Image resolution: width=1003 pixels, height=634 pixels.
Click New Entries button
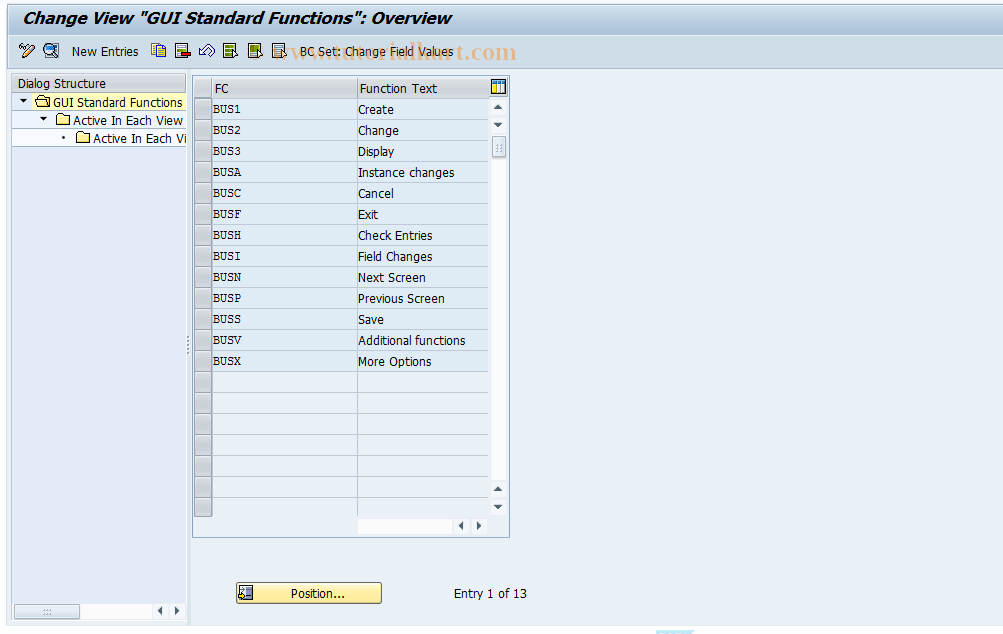click(x=105, y=52)
